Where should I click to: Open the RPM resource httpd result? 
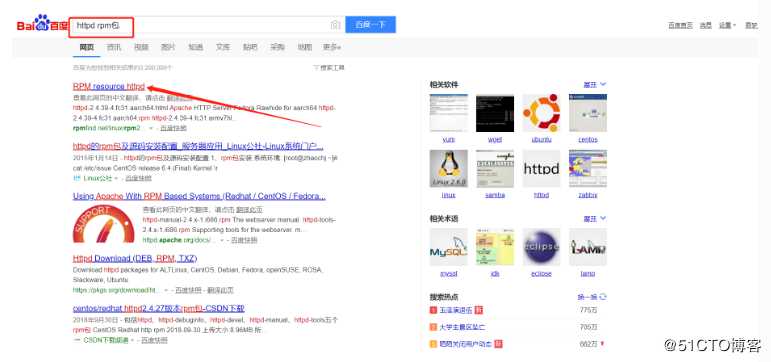pos(109,87)
